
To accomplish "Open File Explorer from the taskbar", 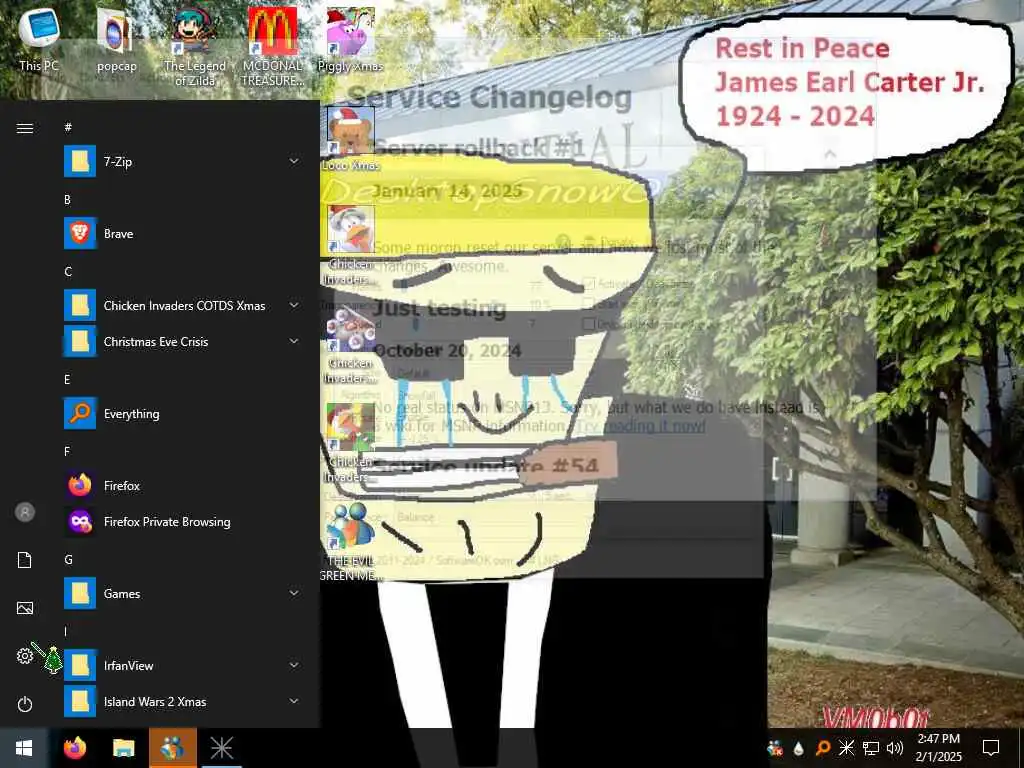I will [x=123, y=748].
